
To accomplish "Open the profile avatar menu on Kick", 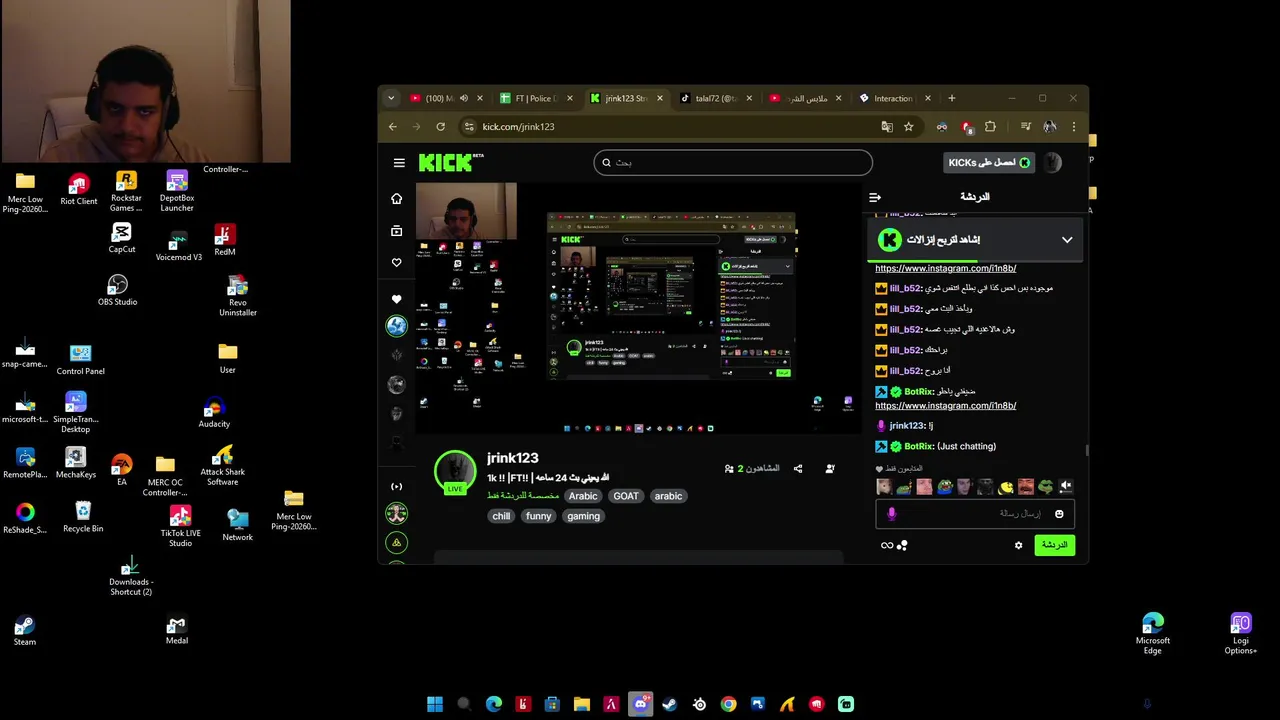I will (x=1053, y=163).
